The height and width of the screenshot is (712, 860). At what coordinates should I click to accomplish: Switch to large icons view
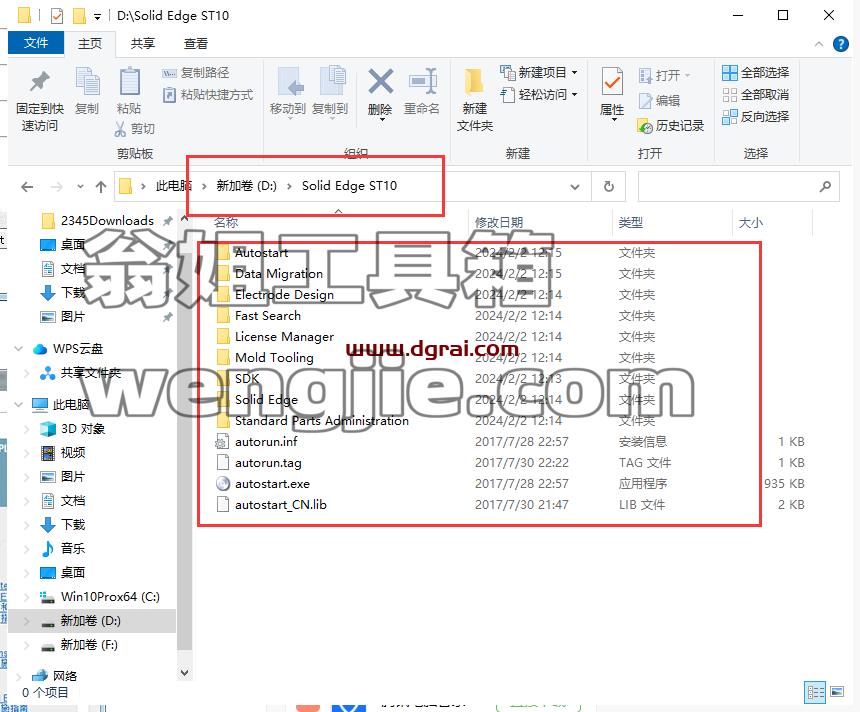click(x=837, y=692)
